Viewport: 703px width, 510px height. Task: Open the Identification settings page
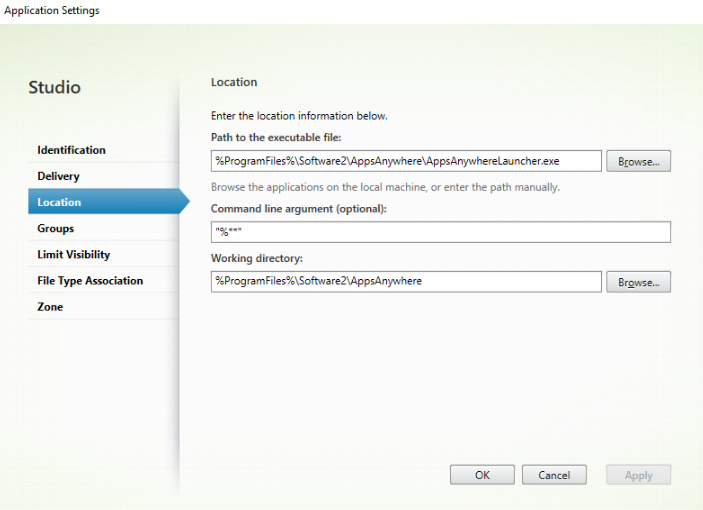(x=71, y=150)
